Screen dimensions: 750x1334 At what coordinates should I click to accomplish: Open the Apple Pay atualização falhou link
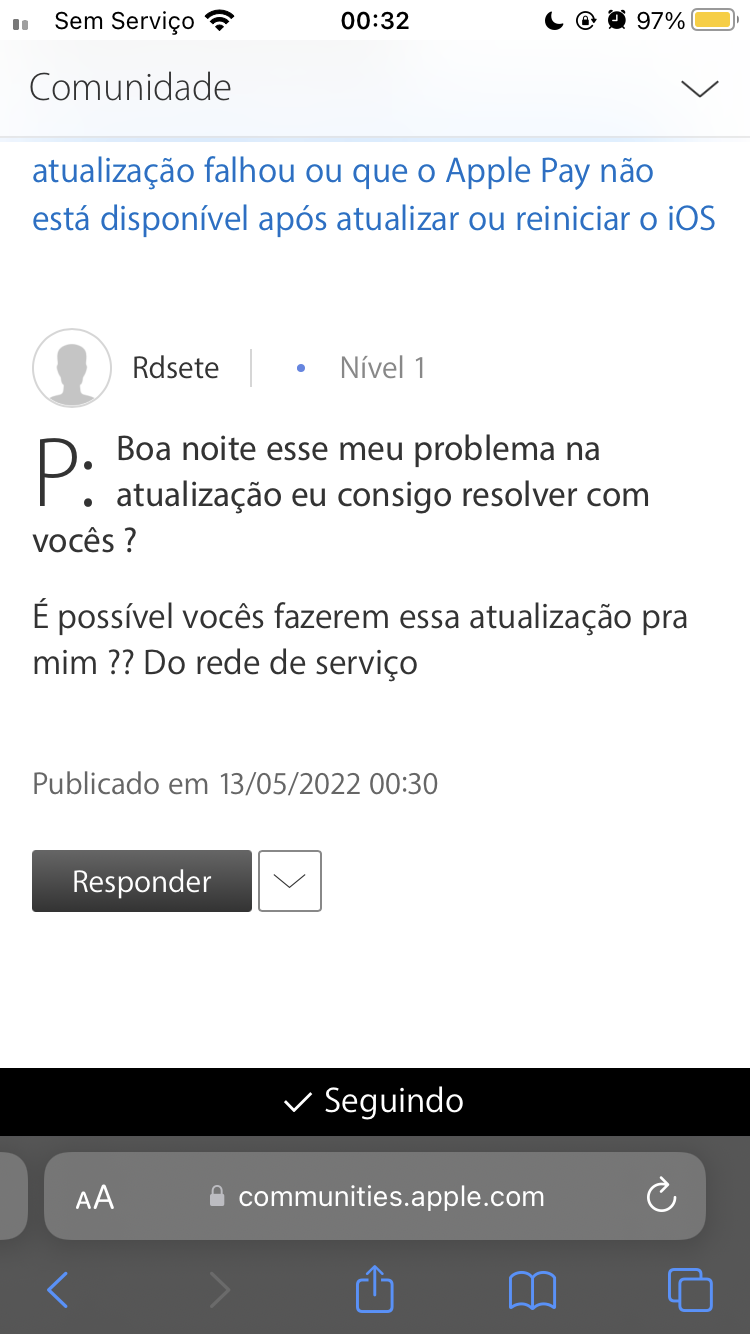pos(374,195)
